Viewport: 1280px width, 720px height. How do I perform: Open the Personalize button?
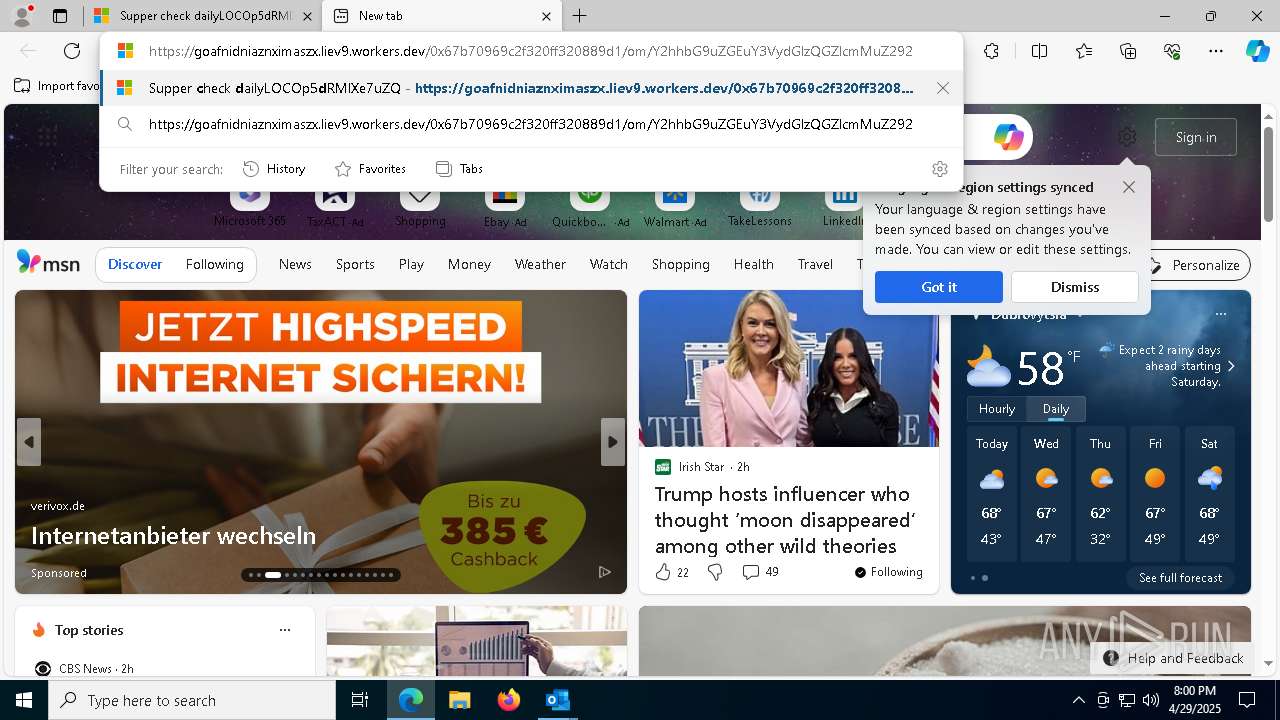point(1196,265)
